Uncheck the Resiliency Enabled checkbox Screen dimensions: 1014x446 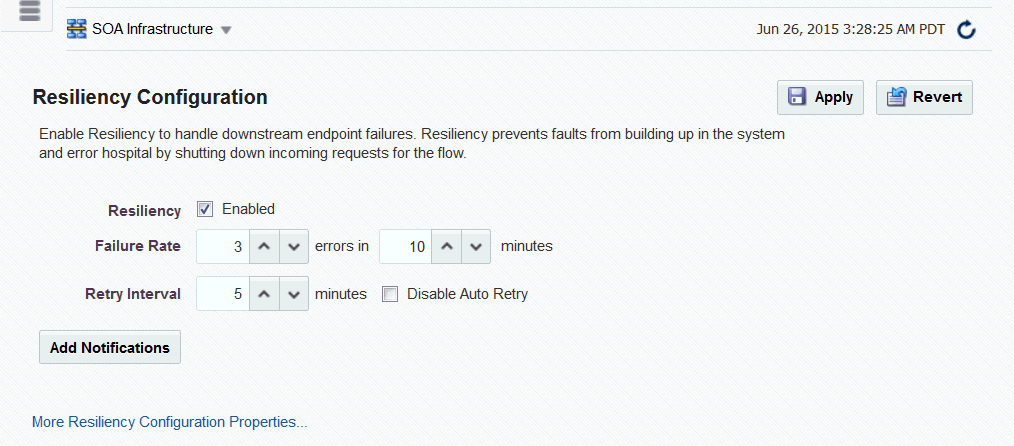point(206,209)
